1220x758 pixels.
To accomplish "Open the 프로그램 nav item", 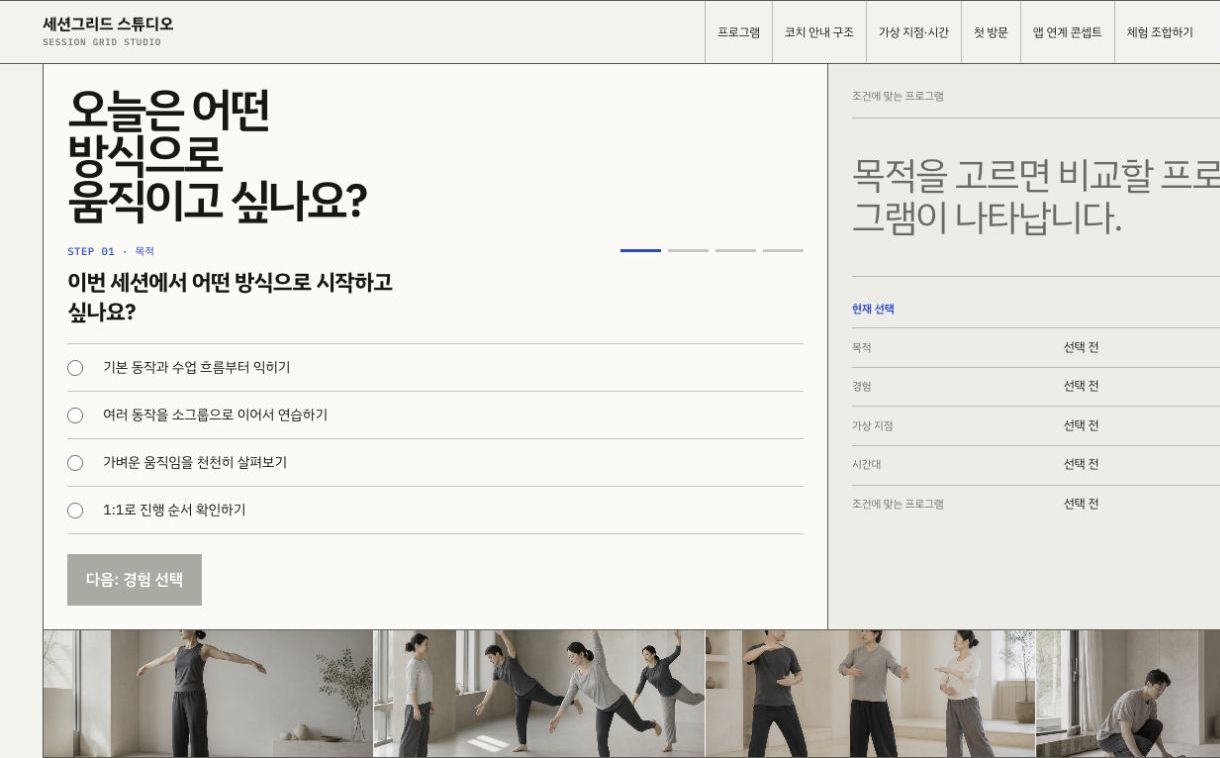I will click(738, 32).
